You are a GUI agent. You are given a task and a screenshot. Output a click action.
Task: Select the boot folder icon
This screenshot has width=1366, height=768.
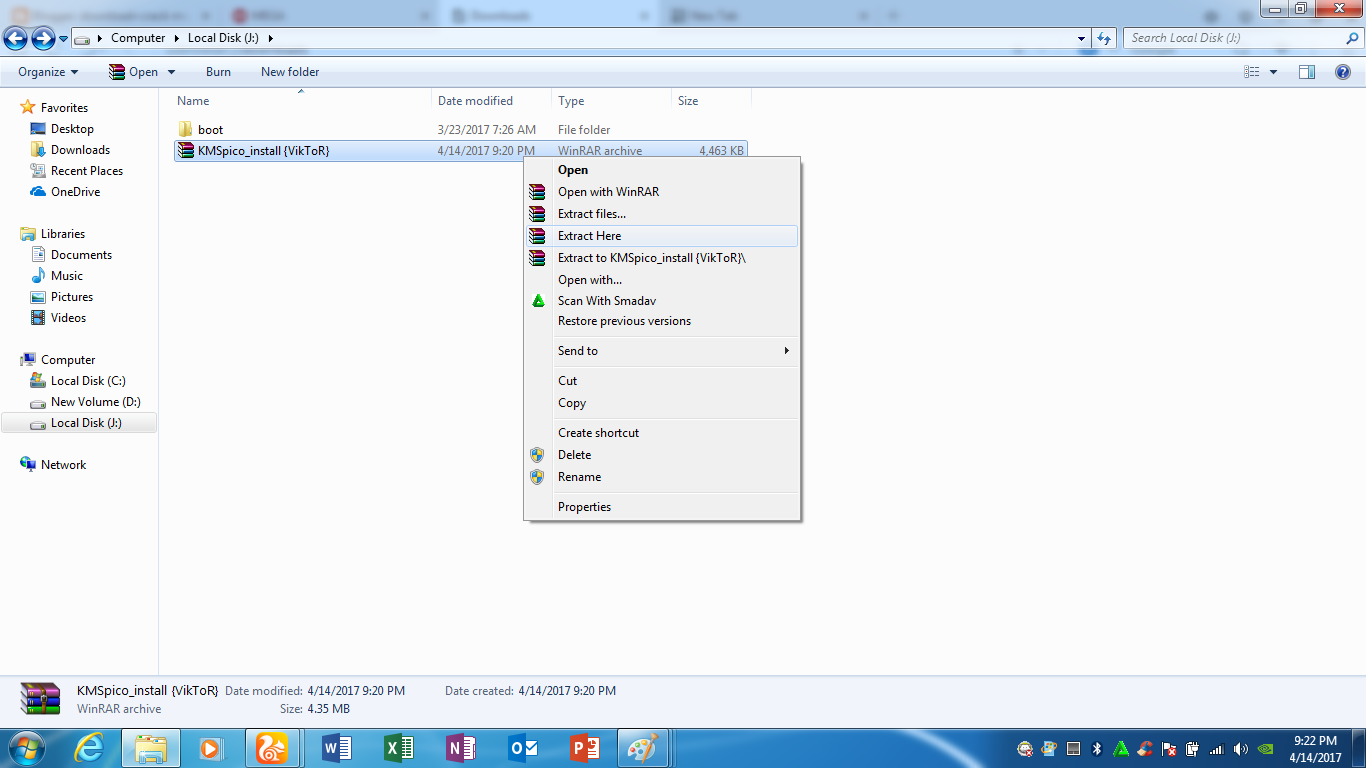pyautogui.click(x=185, y=130)
